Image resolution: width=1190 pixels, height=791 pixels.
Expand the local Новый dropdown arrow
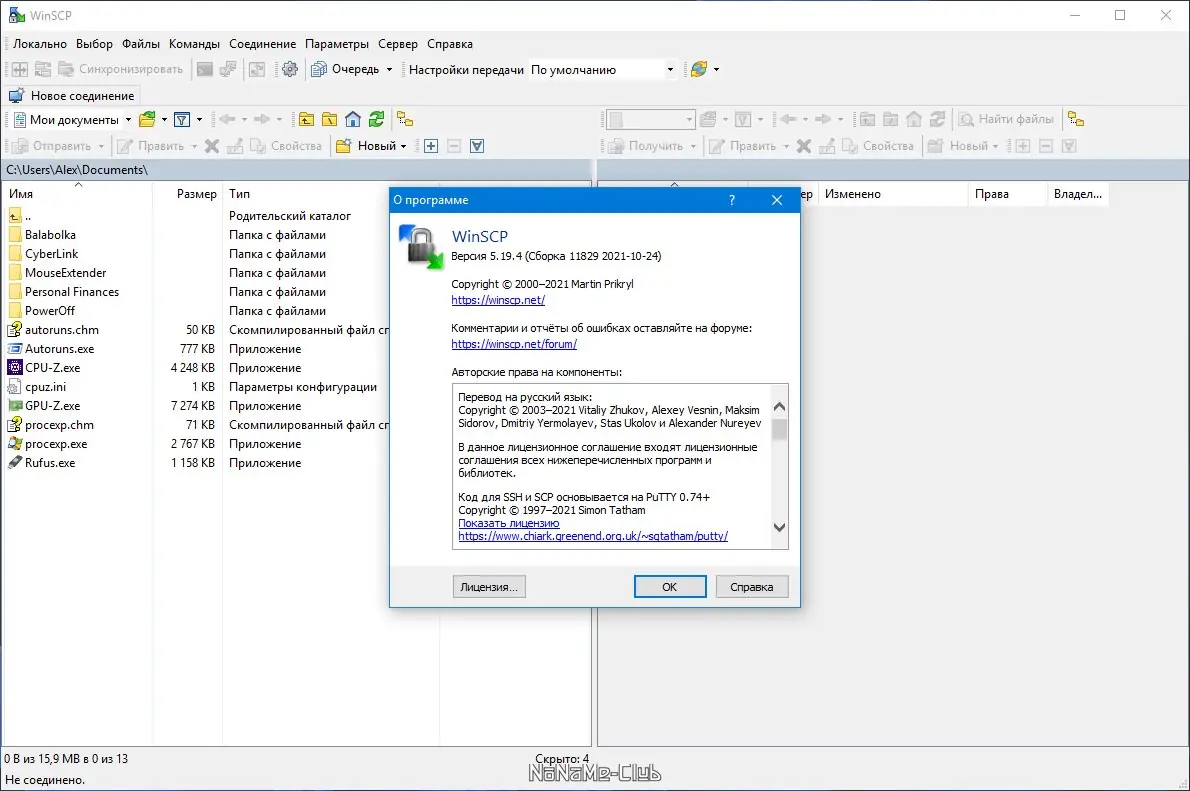pyautogui.click(x=403, y=146)
